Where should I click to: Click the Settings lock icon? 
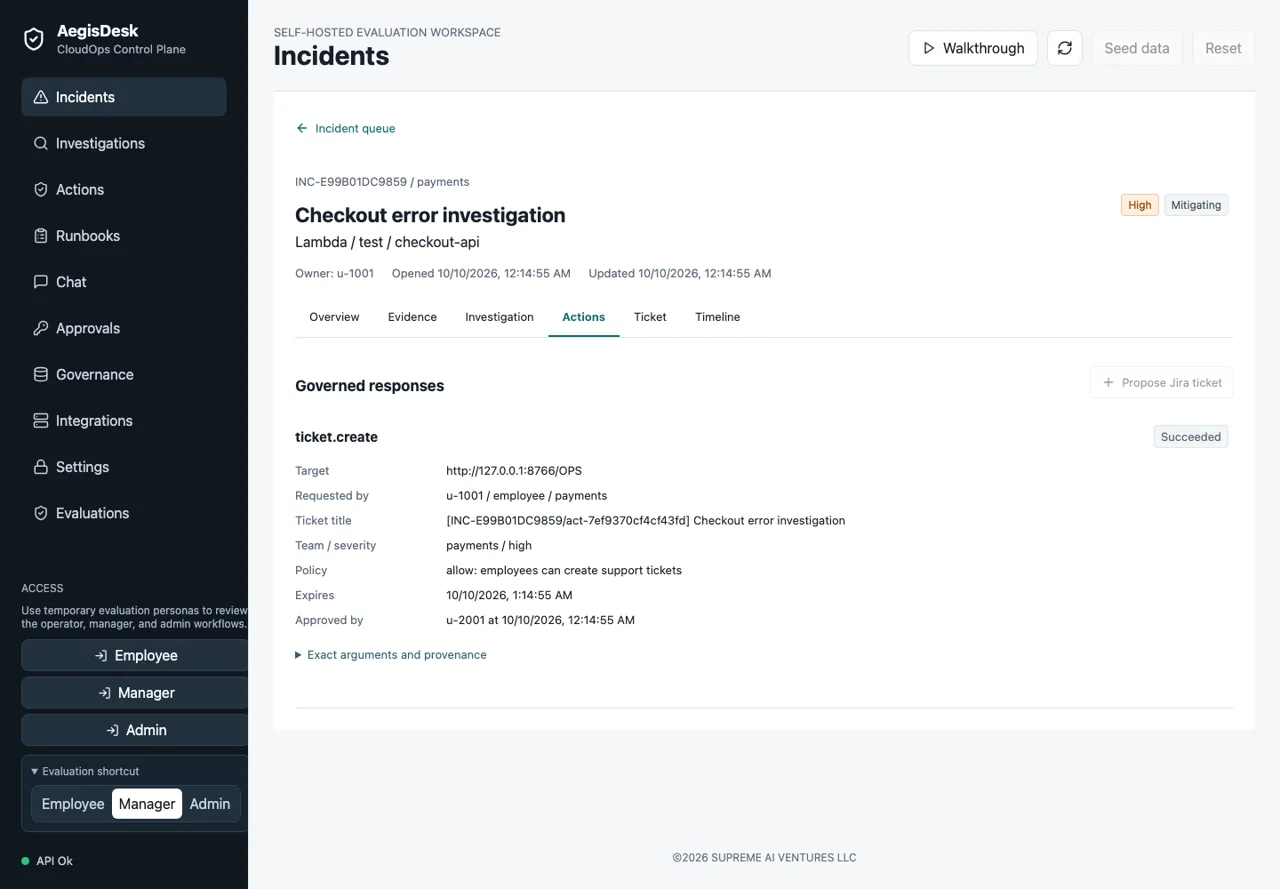pos(41,467)
